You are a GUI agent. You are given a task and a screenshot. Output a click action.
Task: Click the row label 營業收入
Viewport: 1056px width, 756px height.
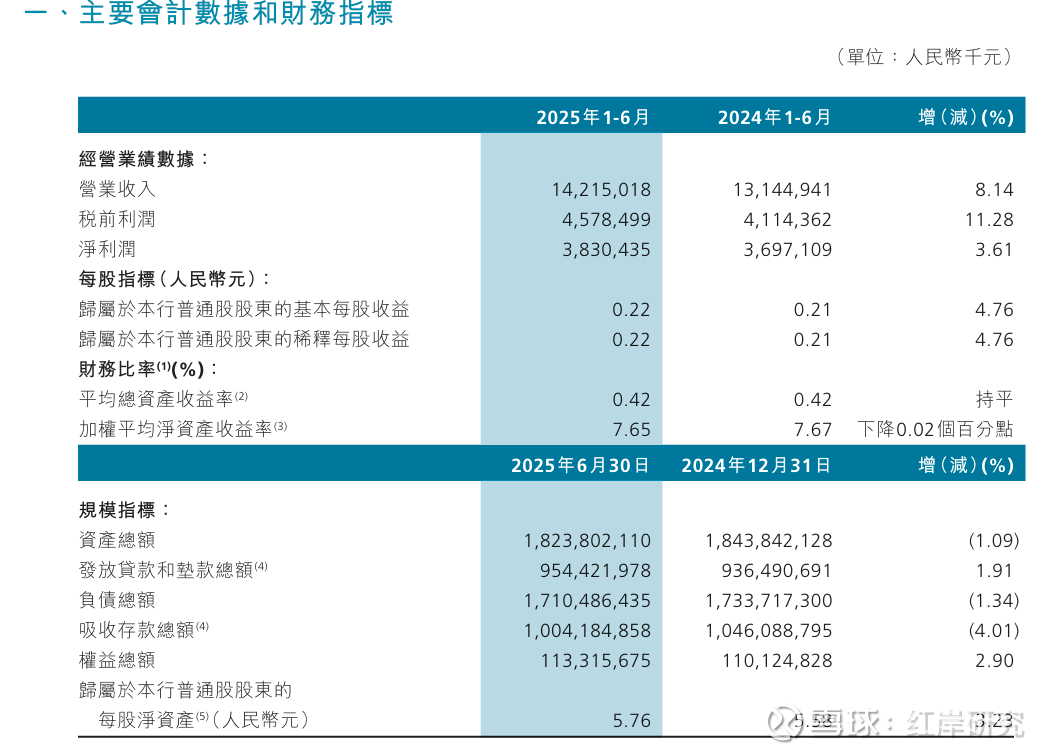click(x=117, y=190)
